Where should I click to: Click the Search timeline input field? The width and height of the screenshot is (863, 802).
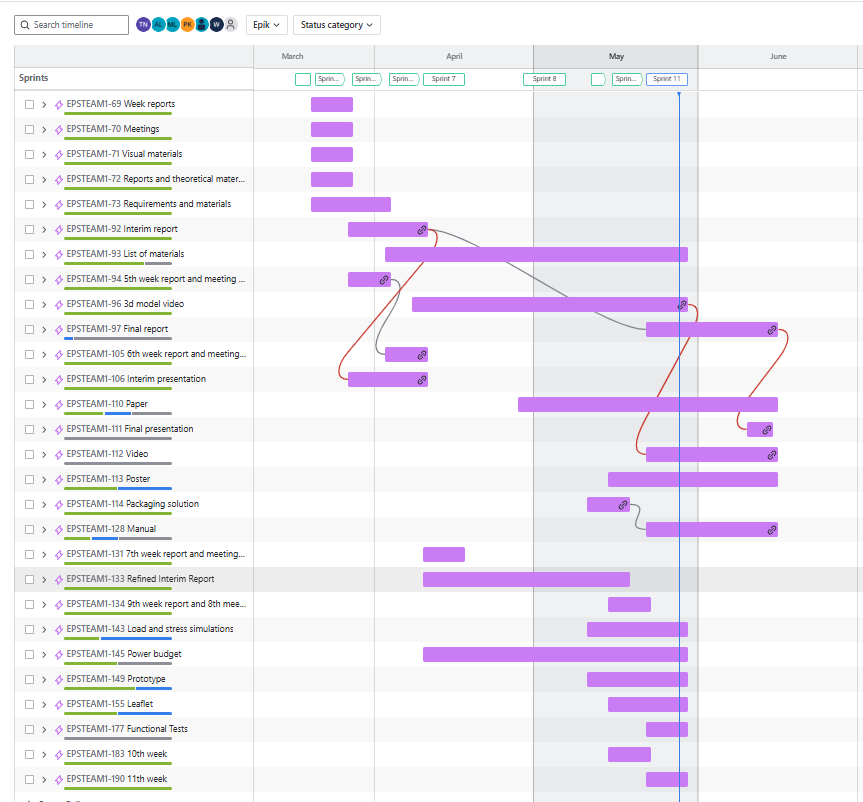[x=78, y=24]
